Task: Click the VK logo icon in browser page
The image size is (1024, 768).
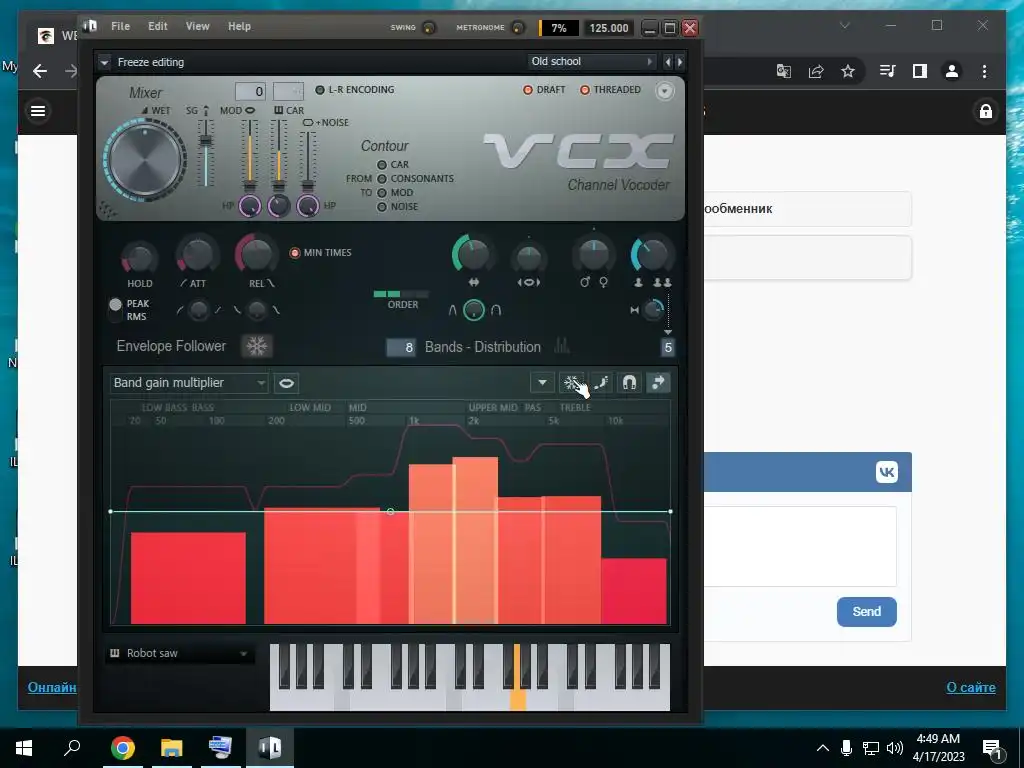Action: pyautogui.click(x=886, y=472)
